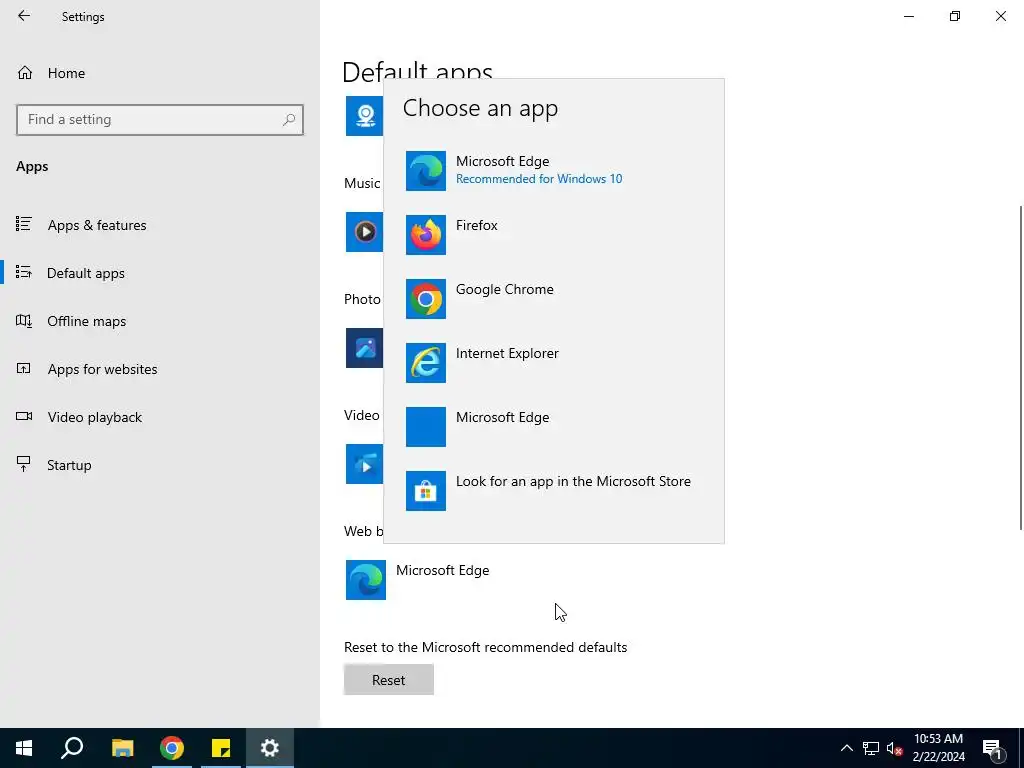Click search magnifier in Find a setting
This screenshot has width=1024, height=768.
pyautogui.click(x=289, y=120)
